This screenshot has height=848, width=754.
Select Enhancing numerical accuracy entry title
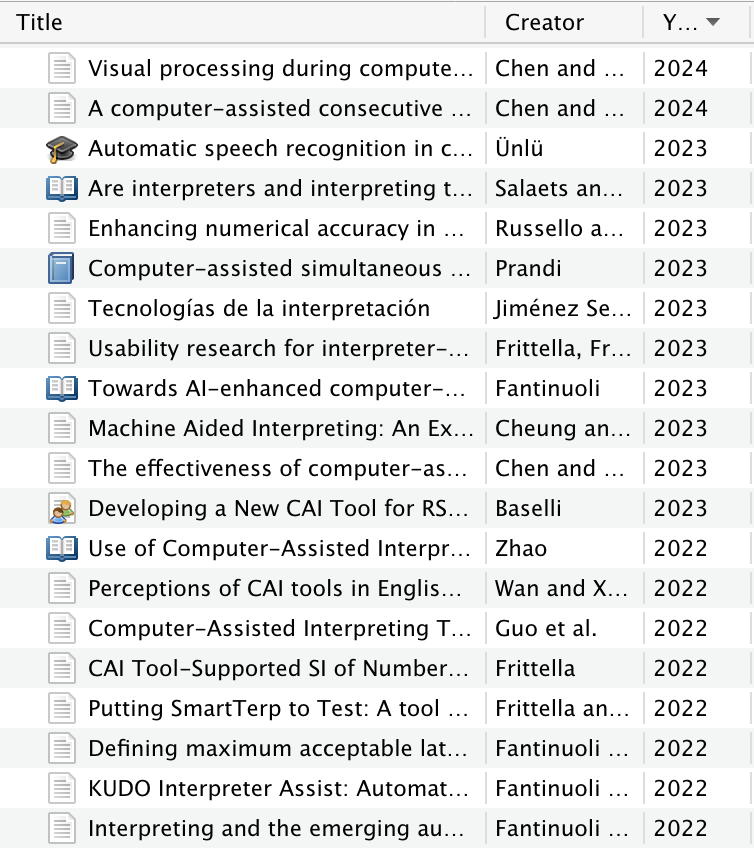point(276,229)
